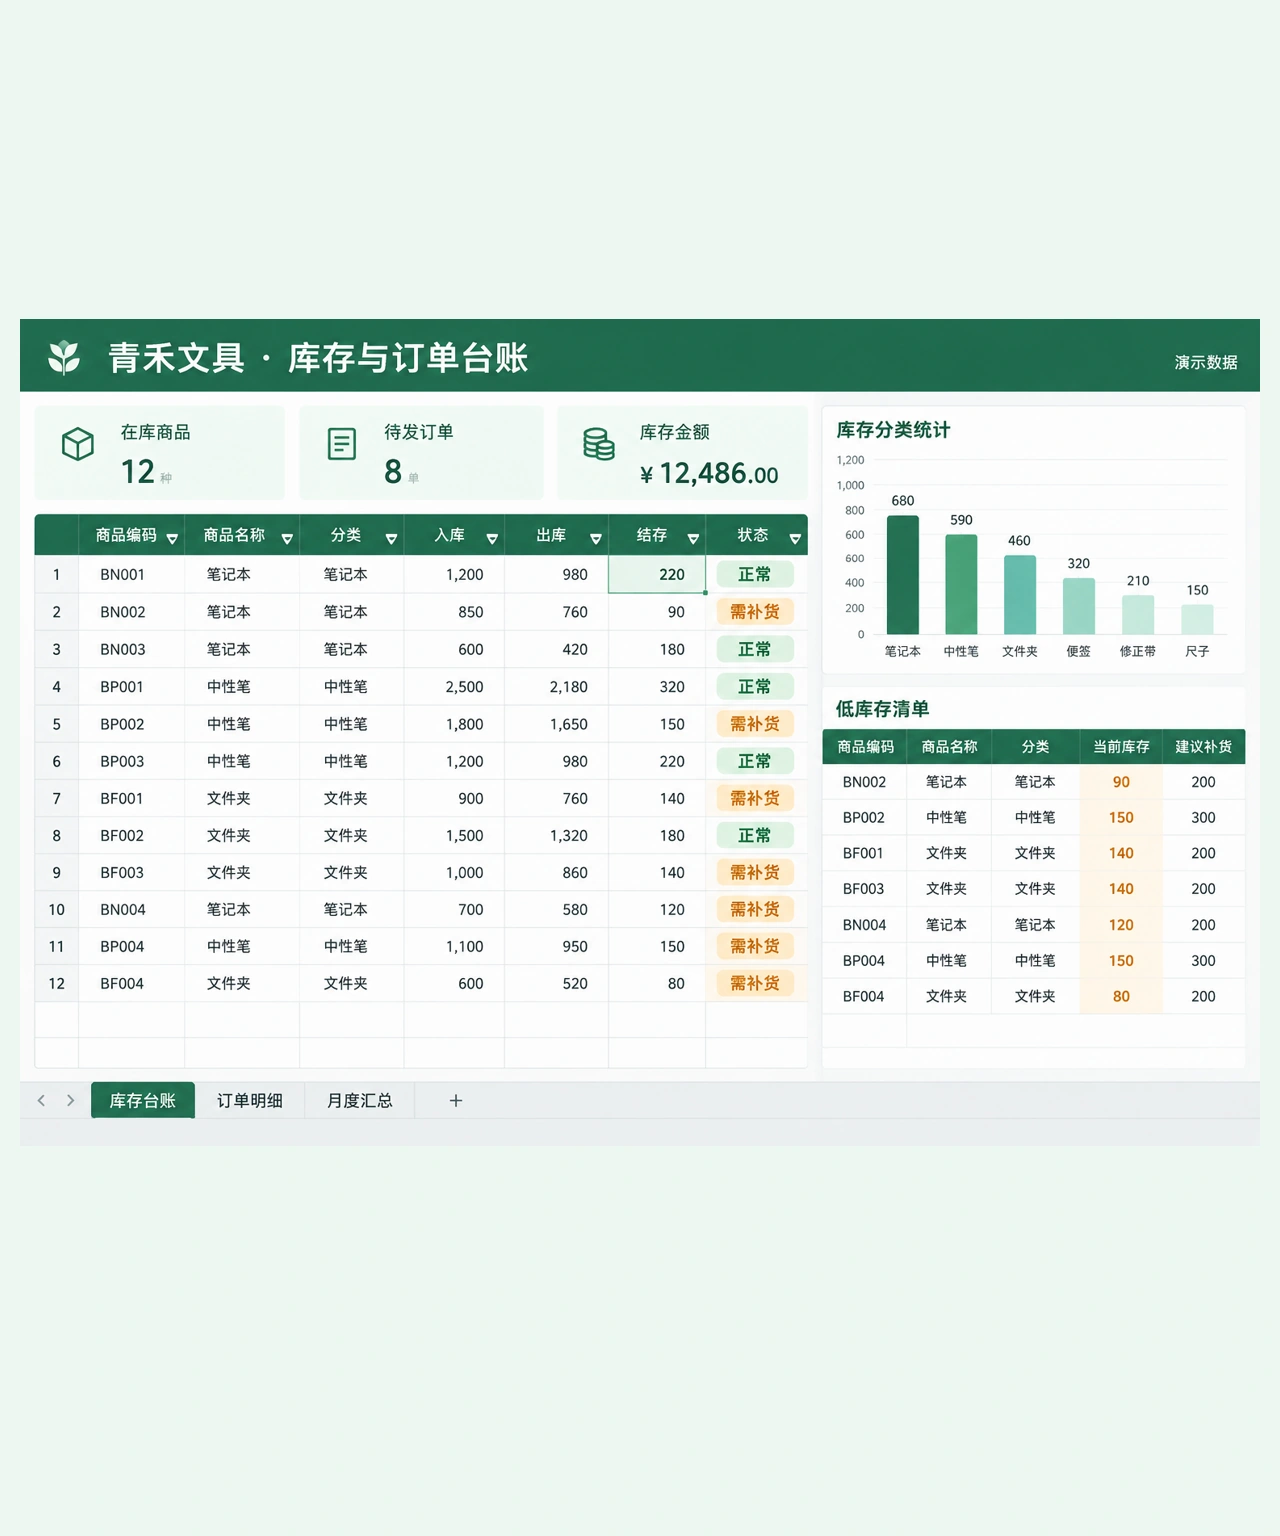Click the 210 bar for 修正带 in chart
The height and width of the screenshot is (1536, 1280).
click(x=1138, y=615)
